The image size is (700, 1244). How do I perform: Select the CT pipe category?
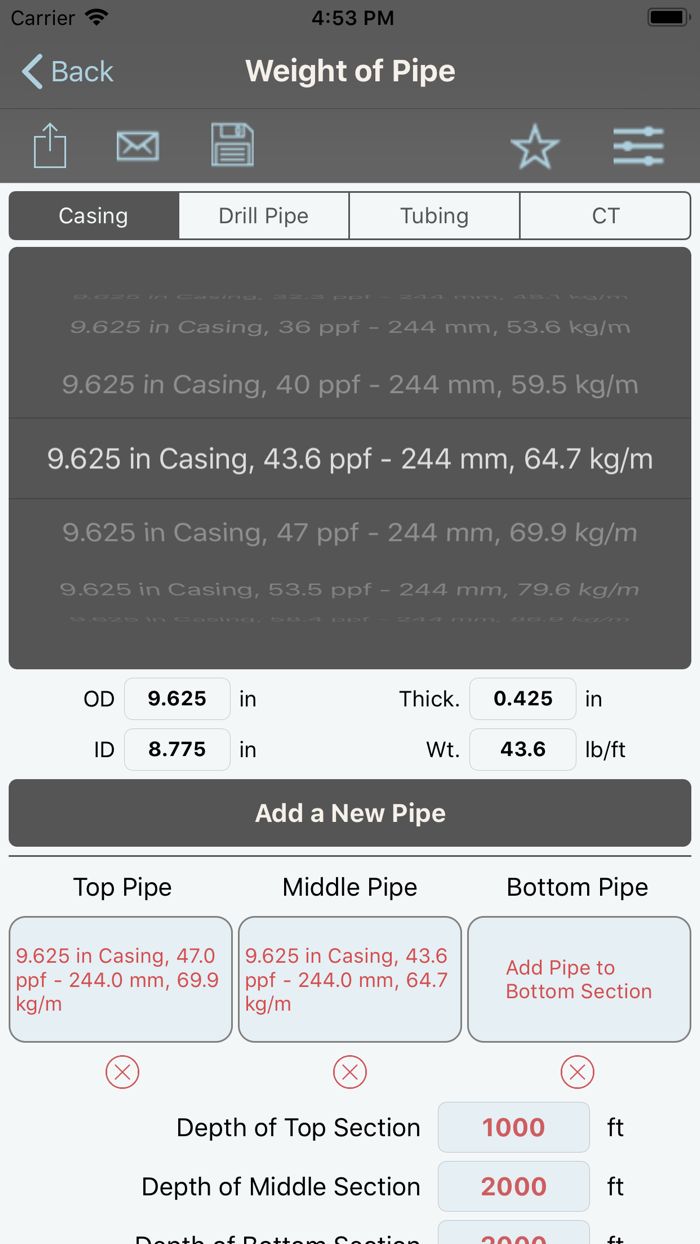coord(605,215)
